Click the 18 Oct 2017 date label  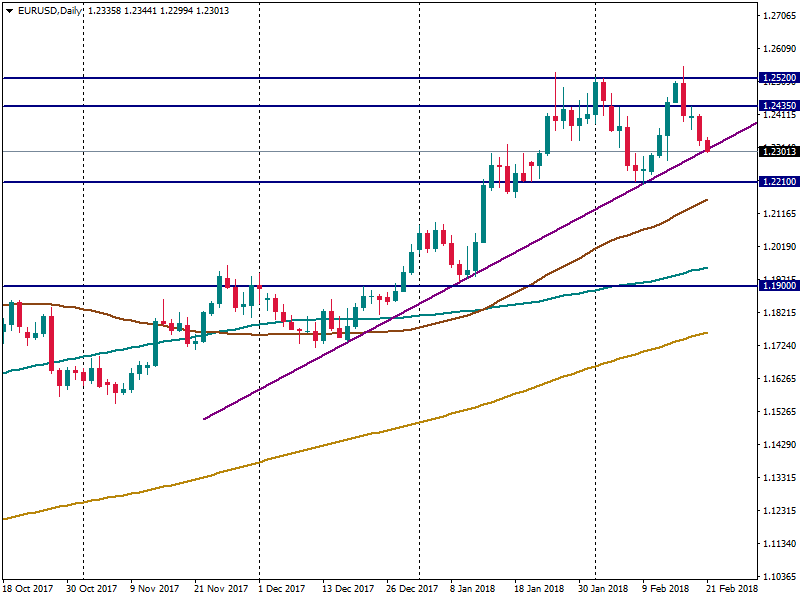(26, 589)
